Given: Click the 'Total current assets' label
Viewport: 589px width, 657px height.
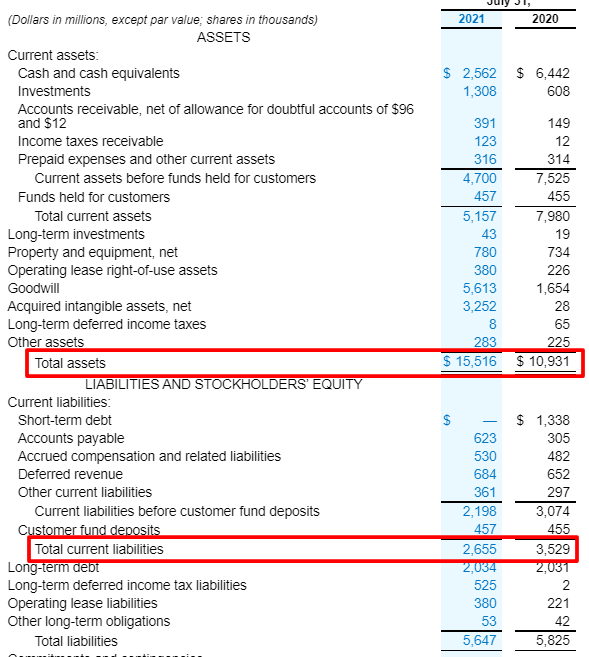Looking at the screenshot, I should point(93,217).
